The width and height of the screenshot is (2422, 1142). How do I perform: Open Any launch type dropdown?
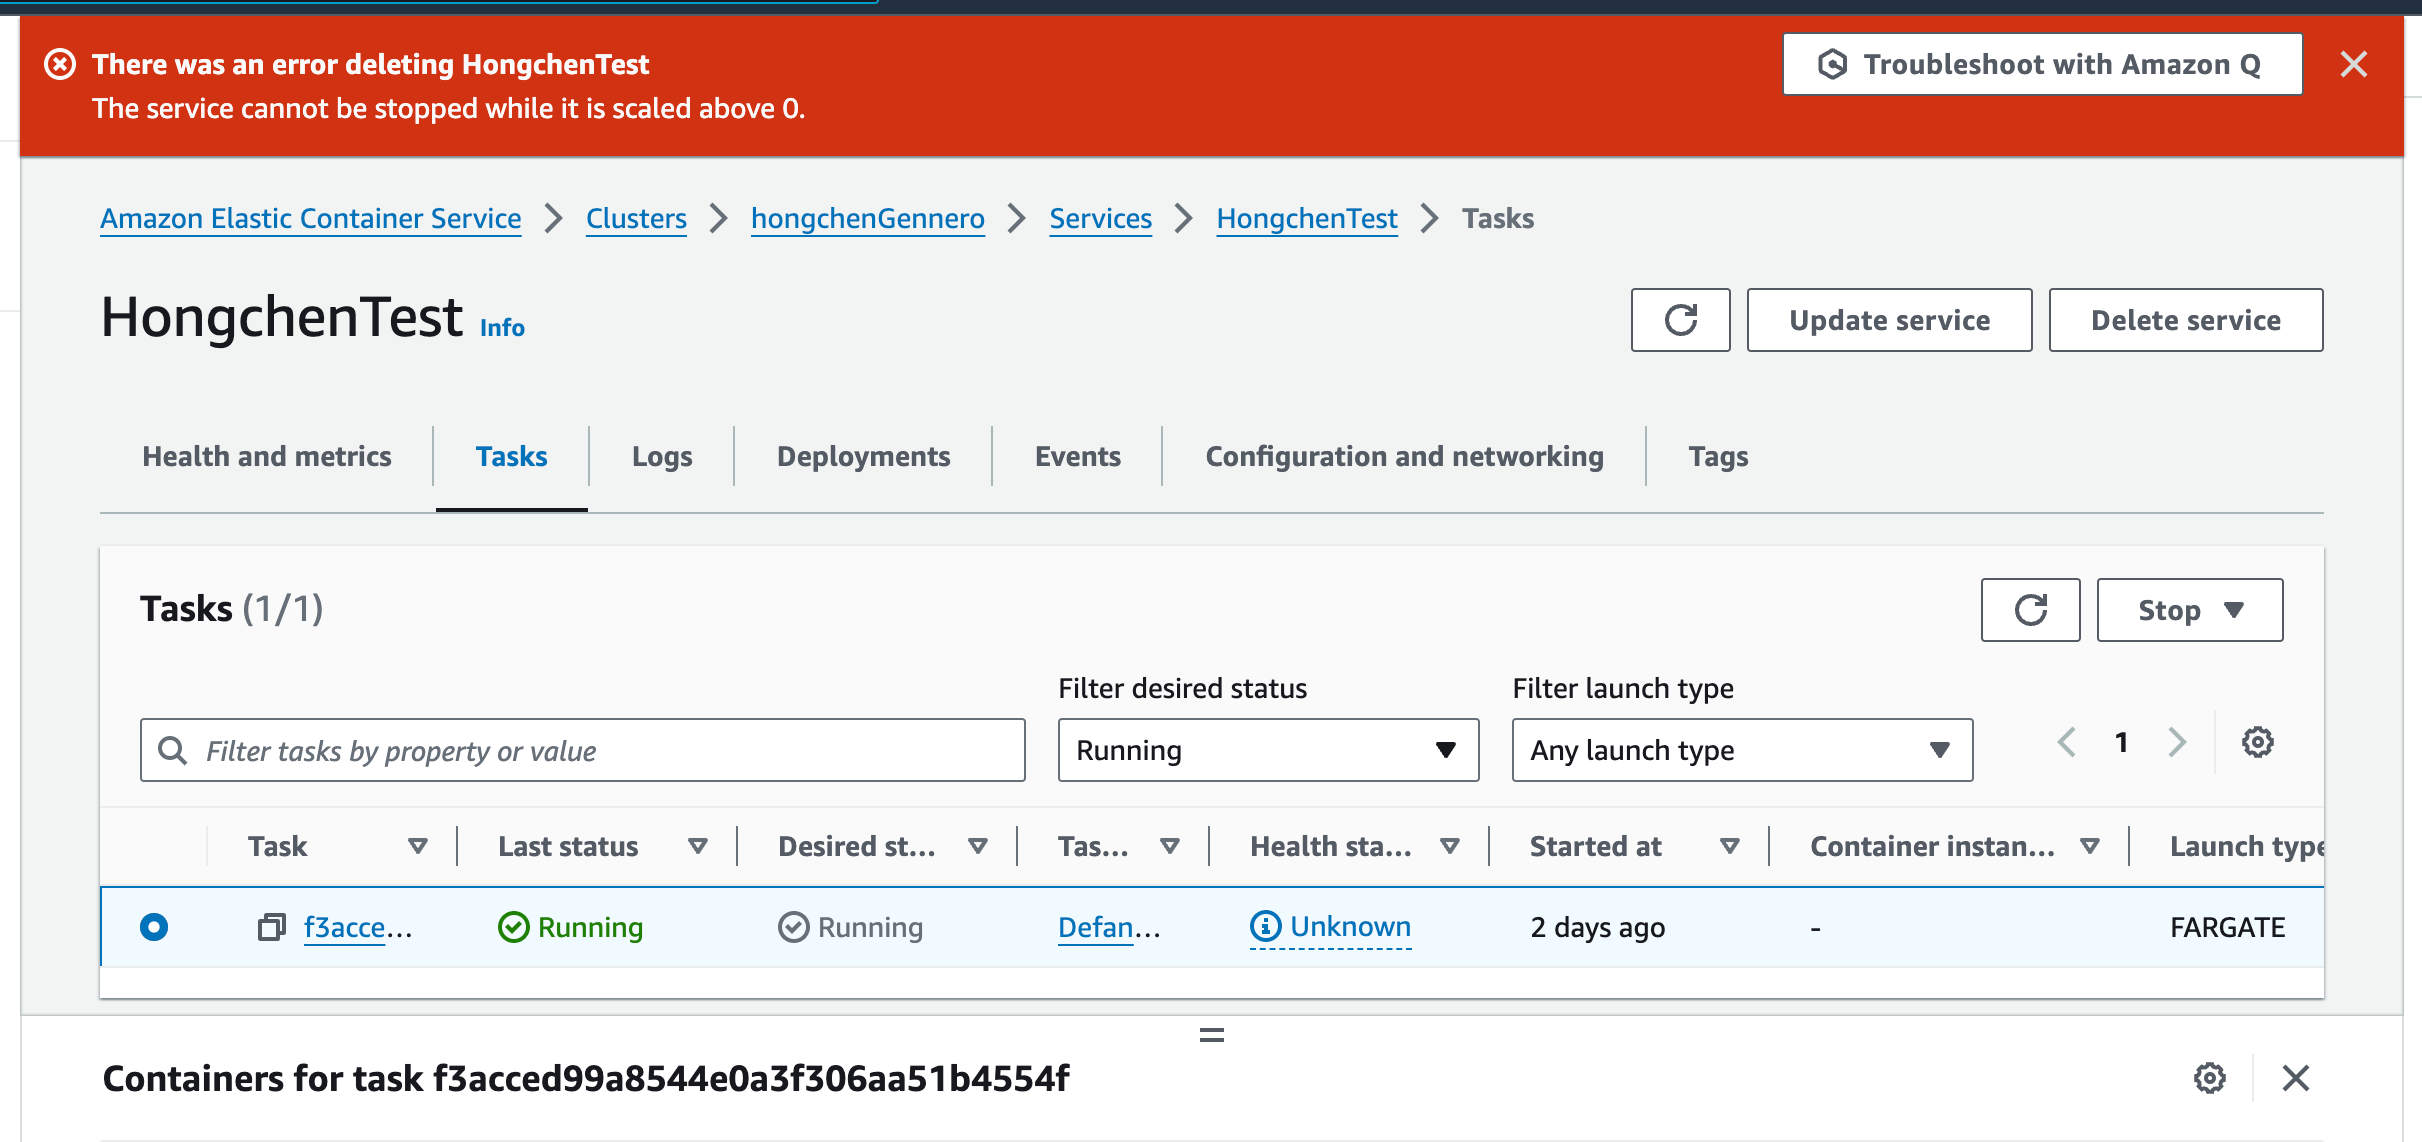coord(1741,750)
